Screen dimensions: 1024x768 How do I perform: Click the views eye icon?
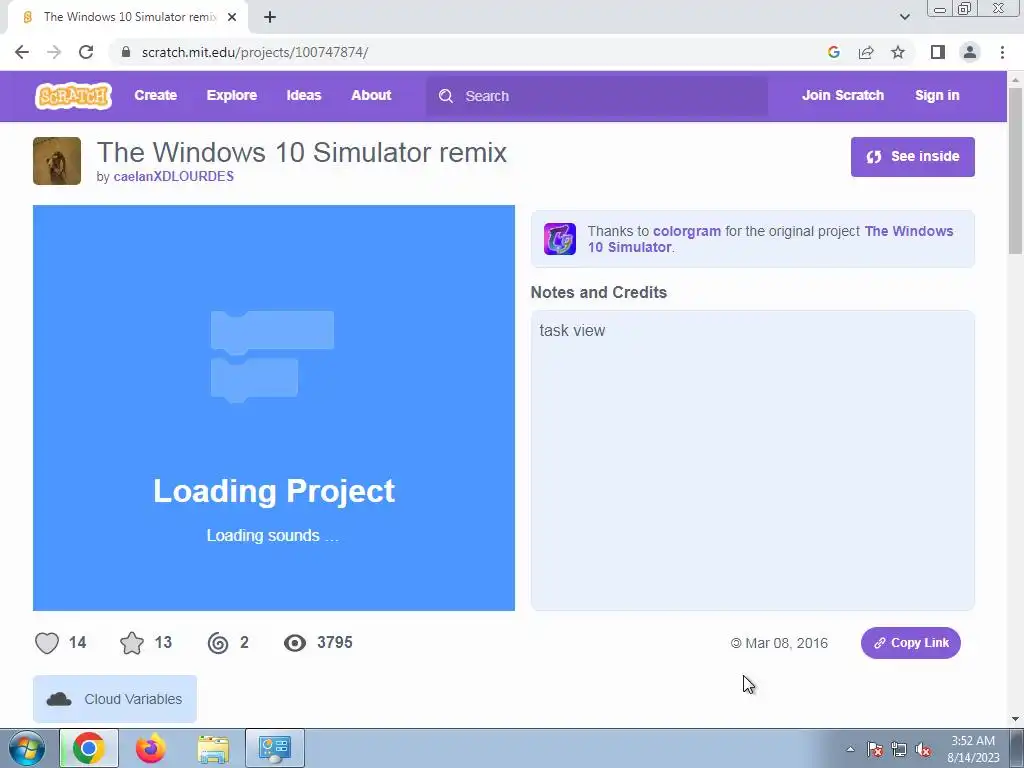(x=295, y=643)
